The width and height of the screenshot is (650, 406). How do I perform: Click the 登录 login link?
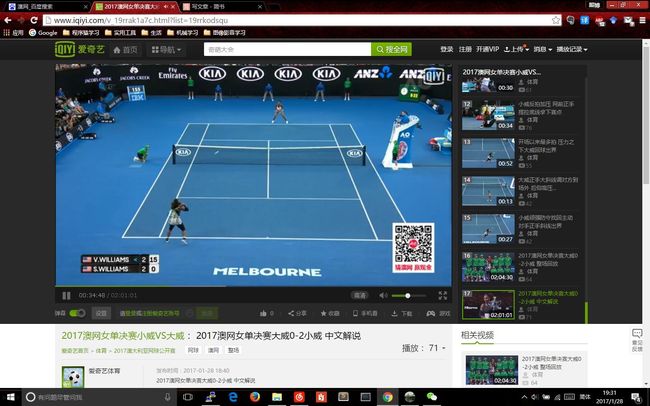446,49
